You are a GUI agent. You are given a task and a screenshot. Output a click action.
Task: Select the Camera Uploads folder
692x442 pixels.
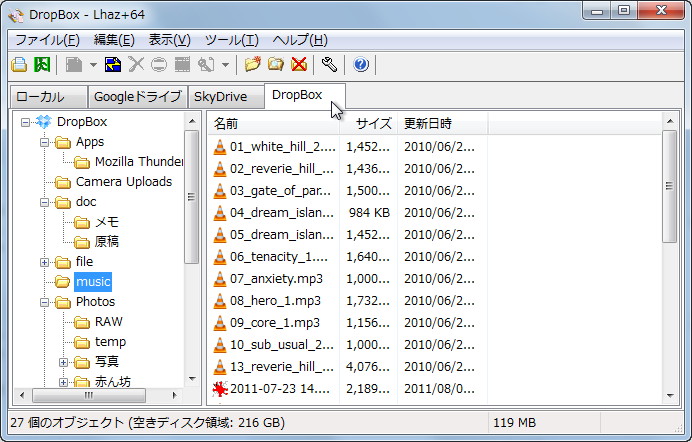124,182
